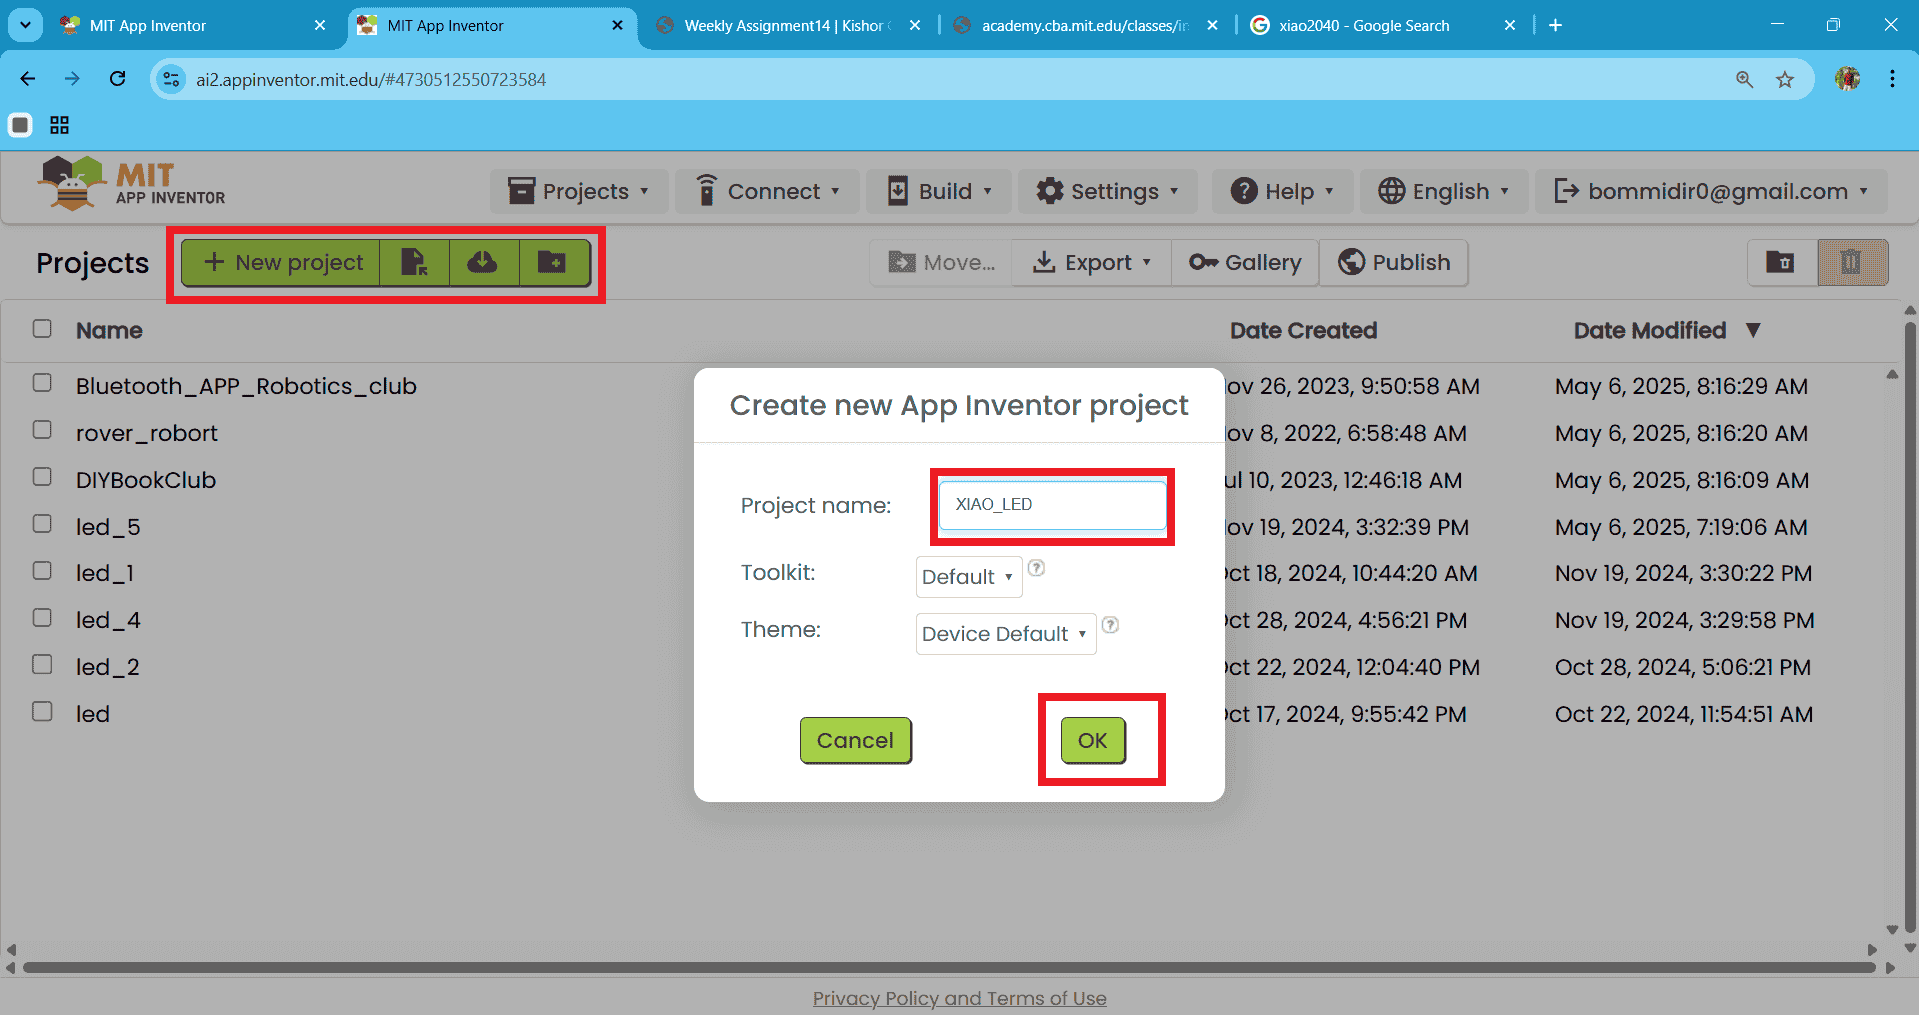Open the Help menu

point(1282,191)
